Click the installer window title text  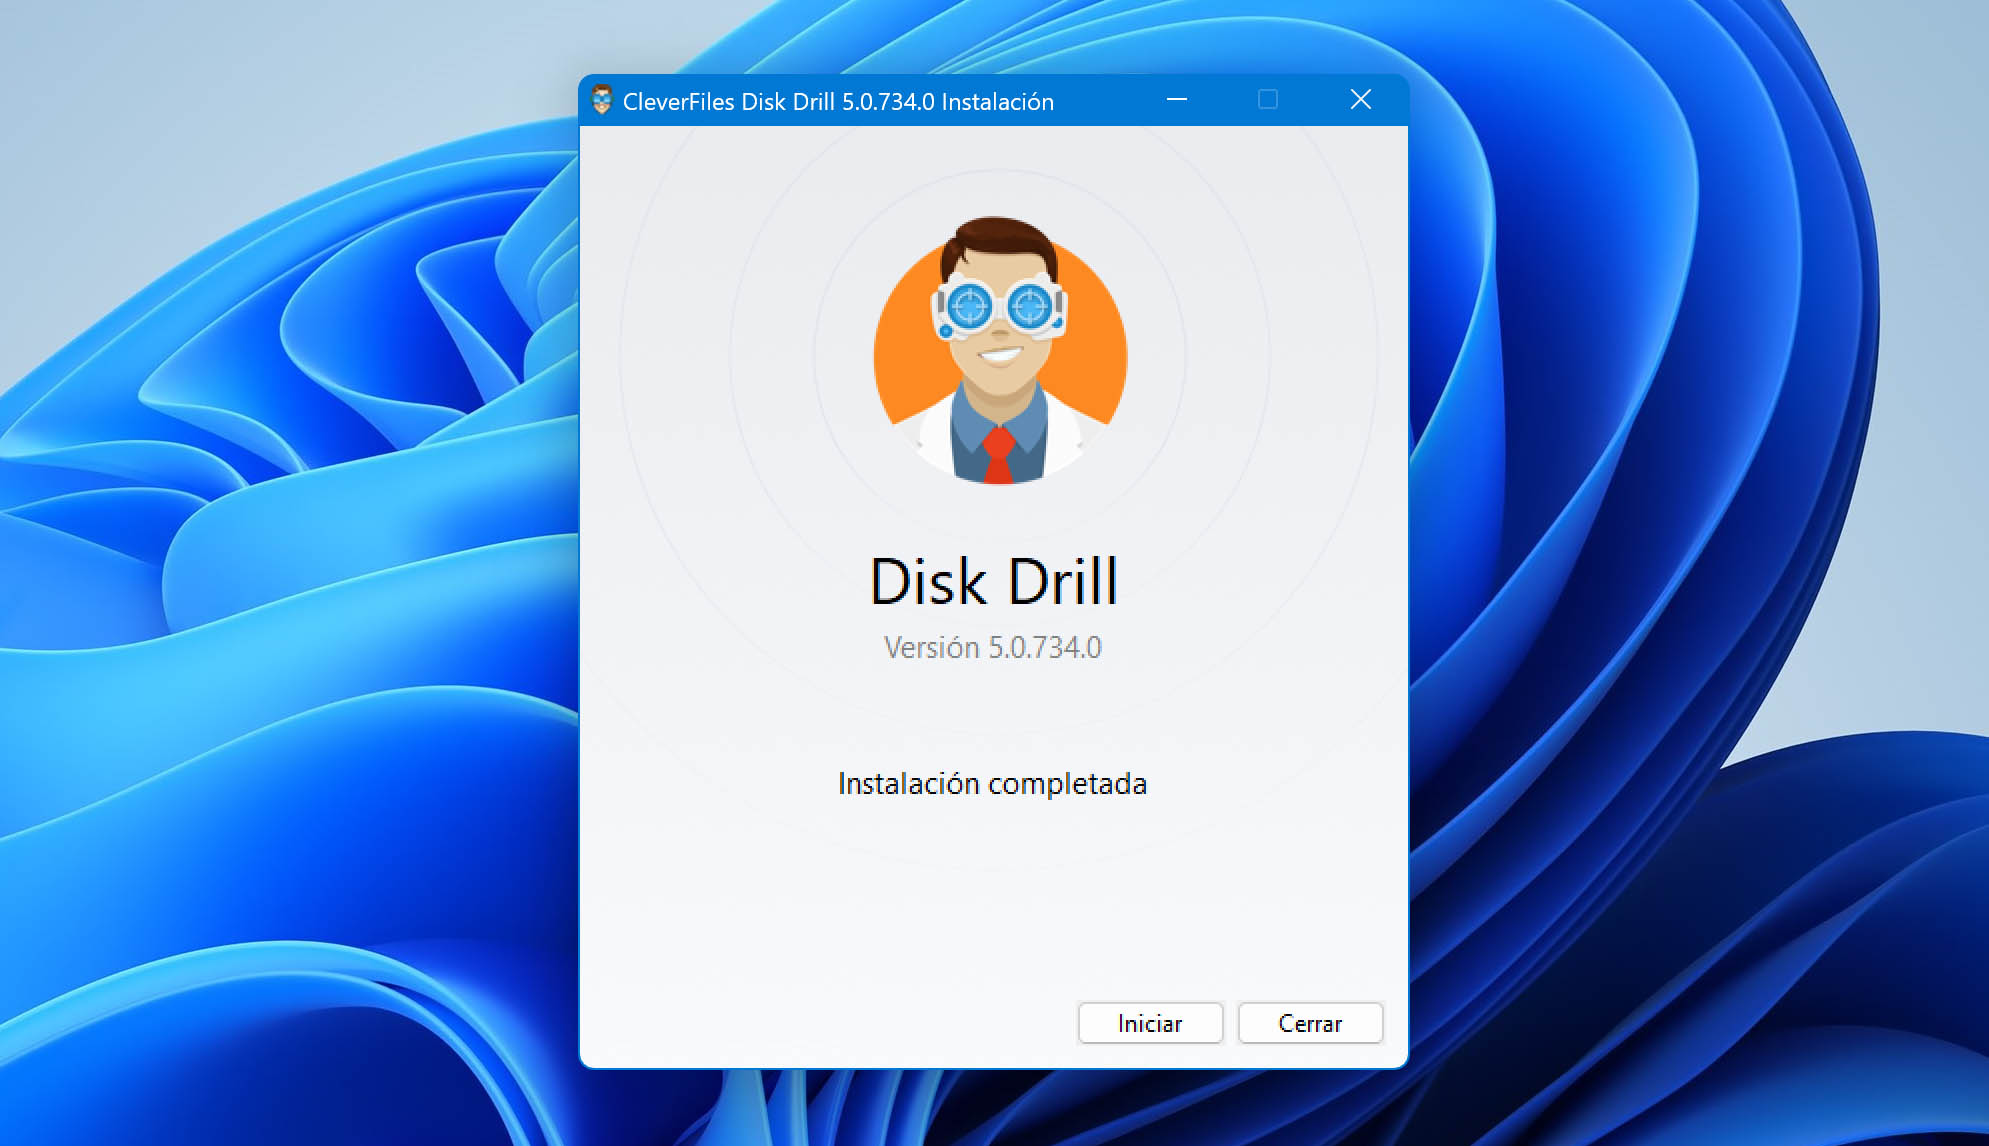click(838, 101)
